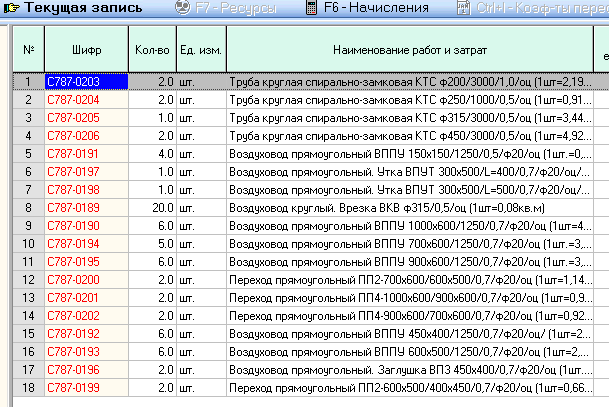Click the name Труба круглая КТС ф315/3000
The width and height of the screenshot is (609, 407).
(x=410, y=118)
